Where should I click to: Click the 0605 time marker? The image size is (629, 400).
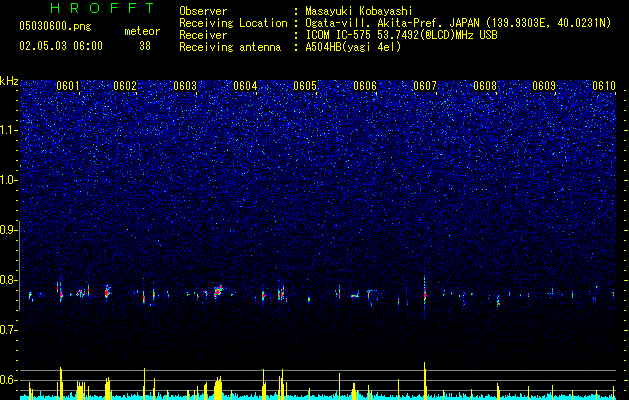305,86
